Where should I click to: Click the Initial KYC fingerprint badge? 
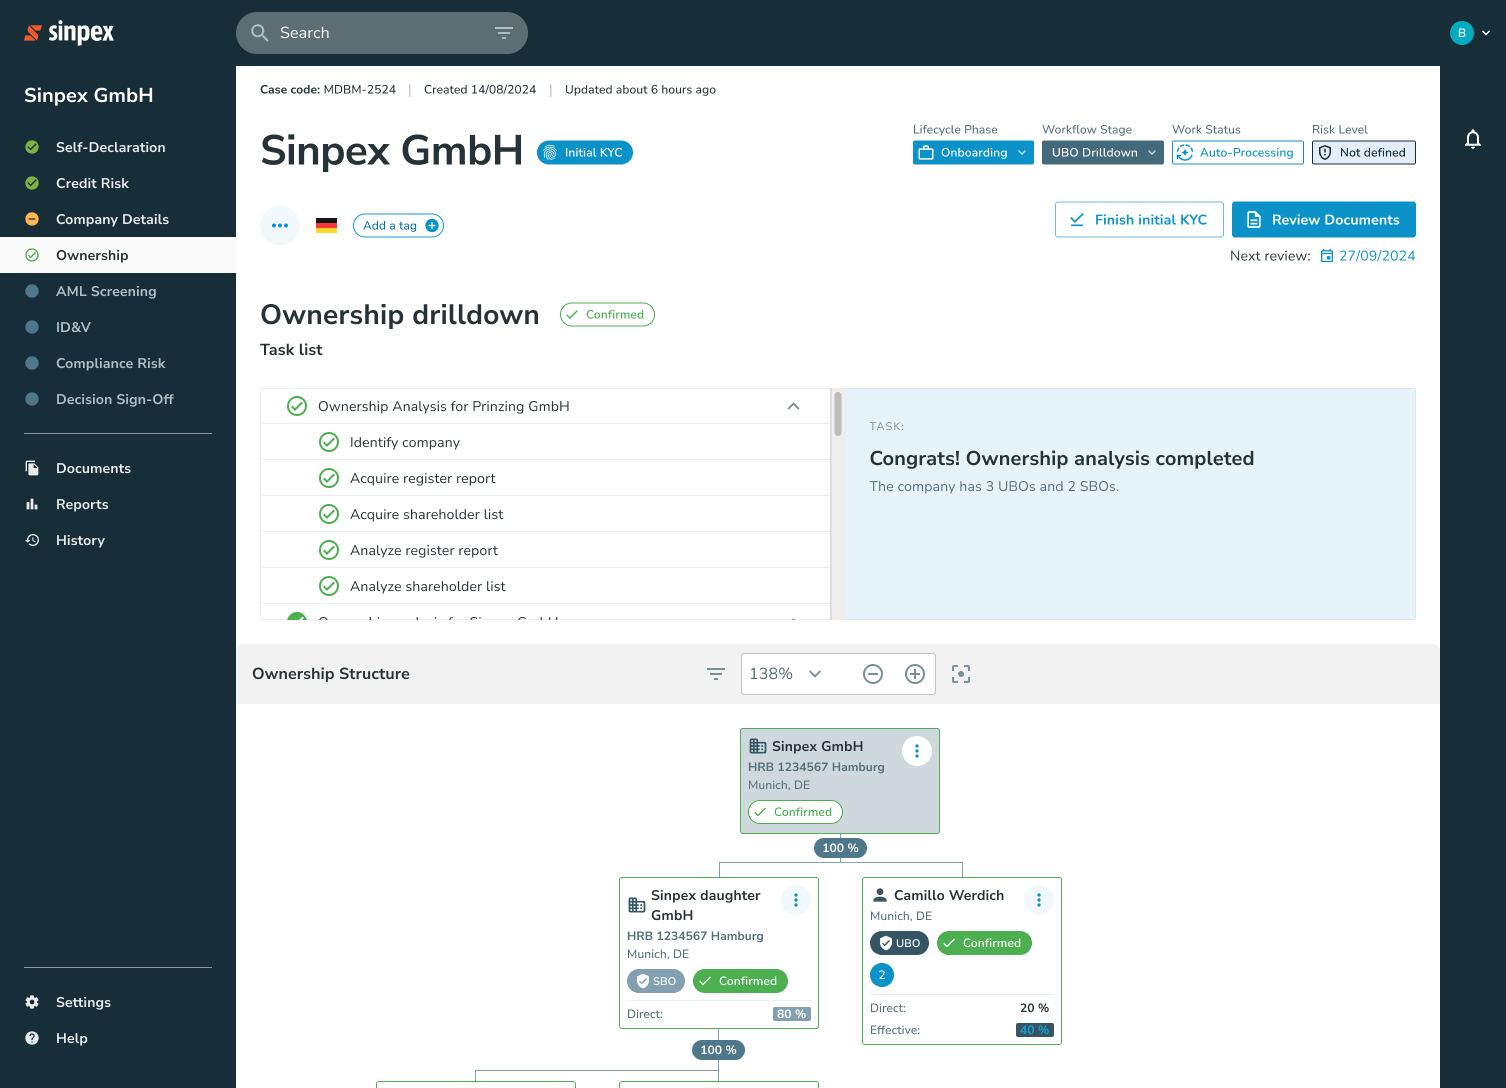point(585,152)
